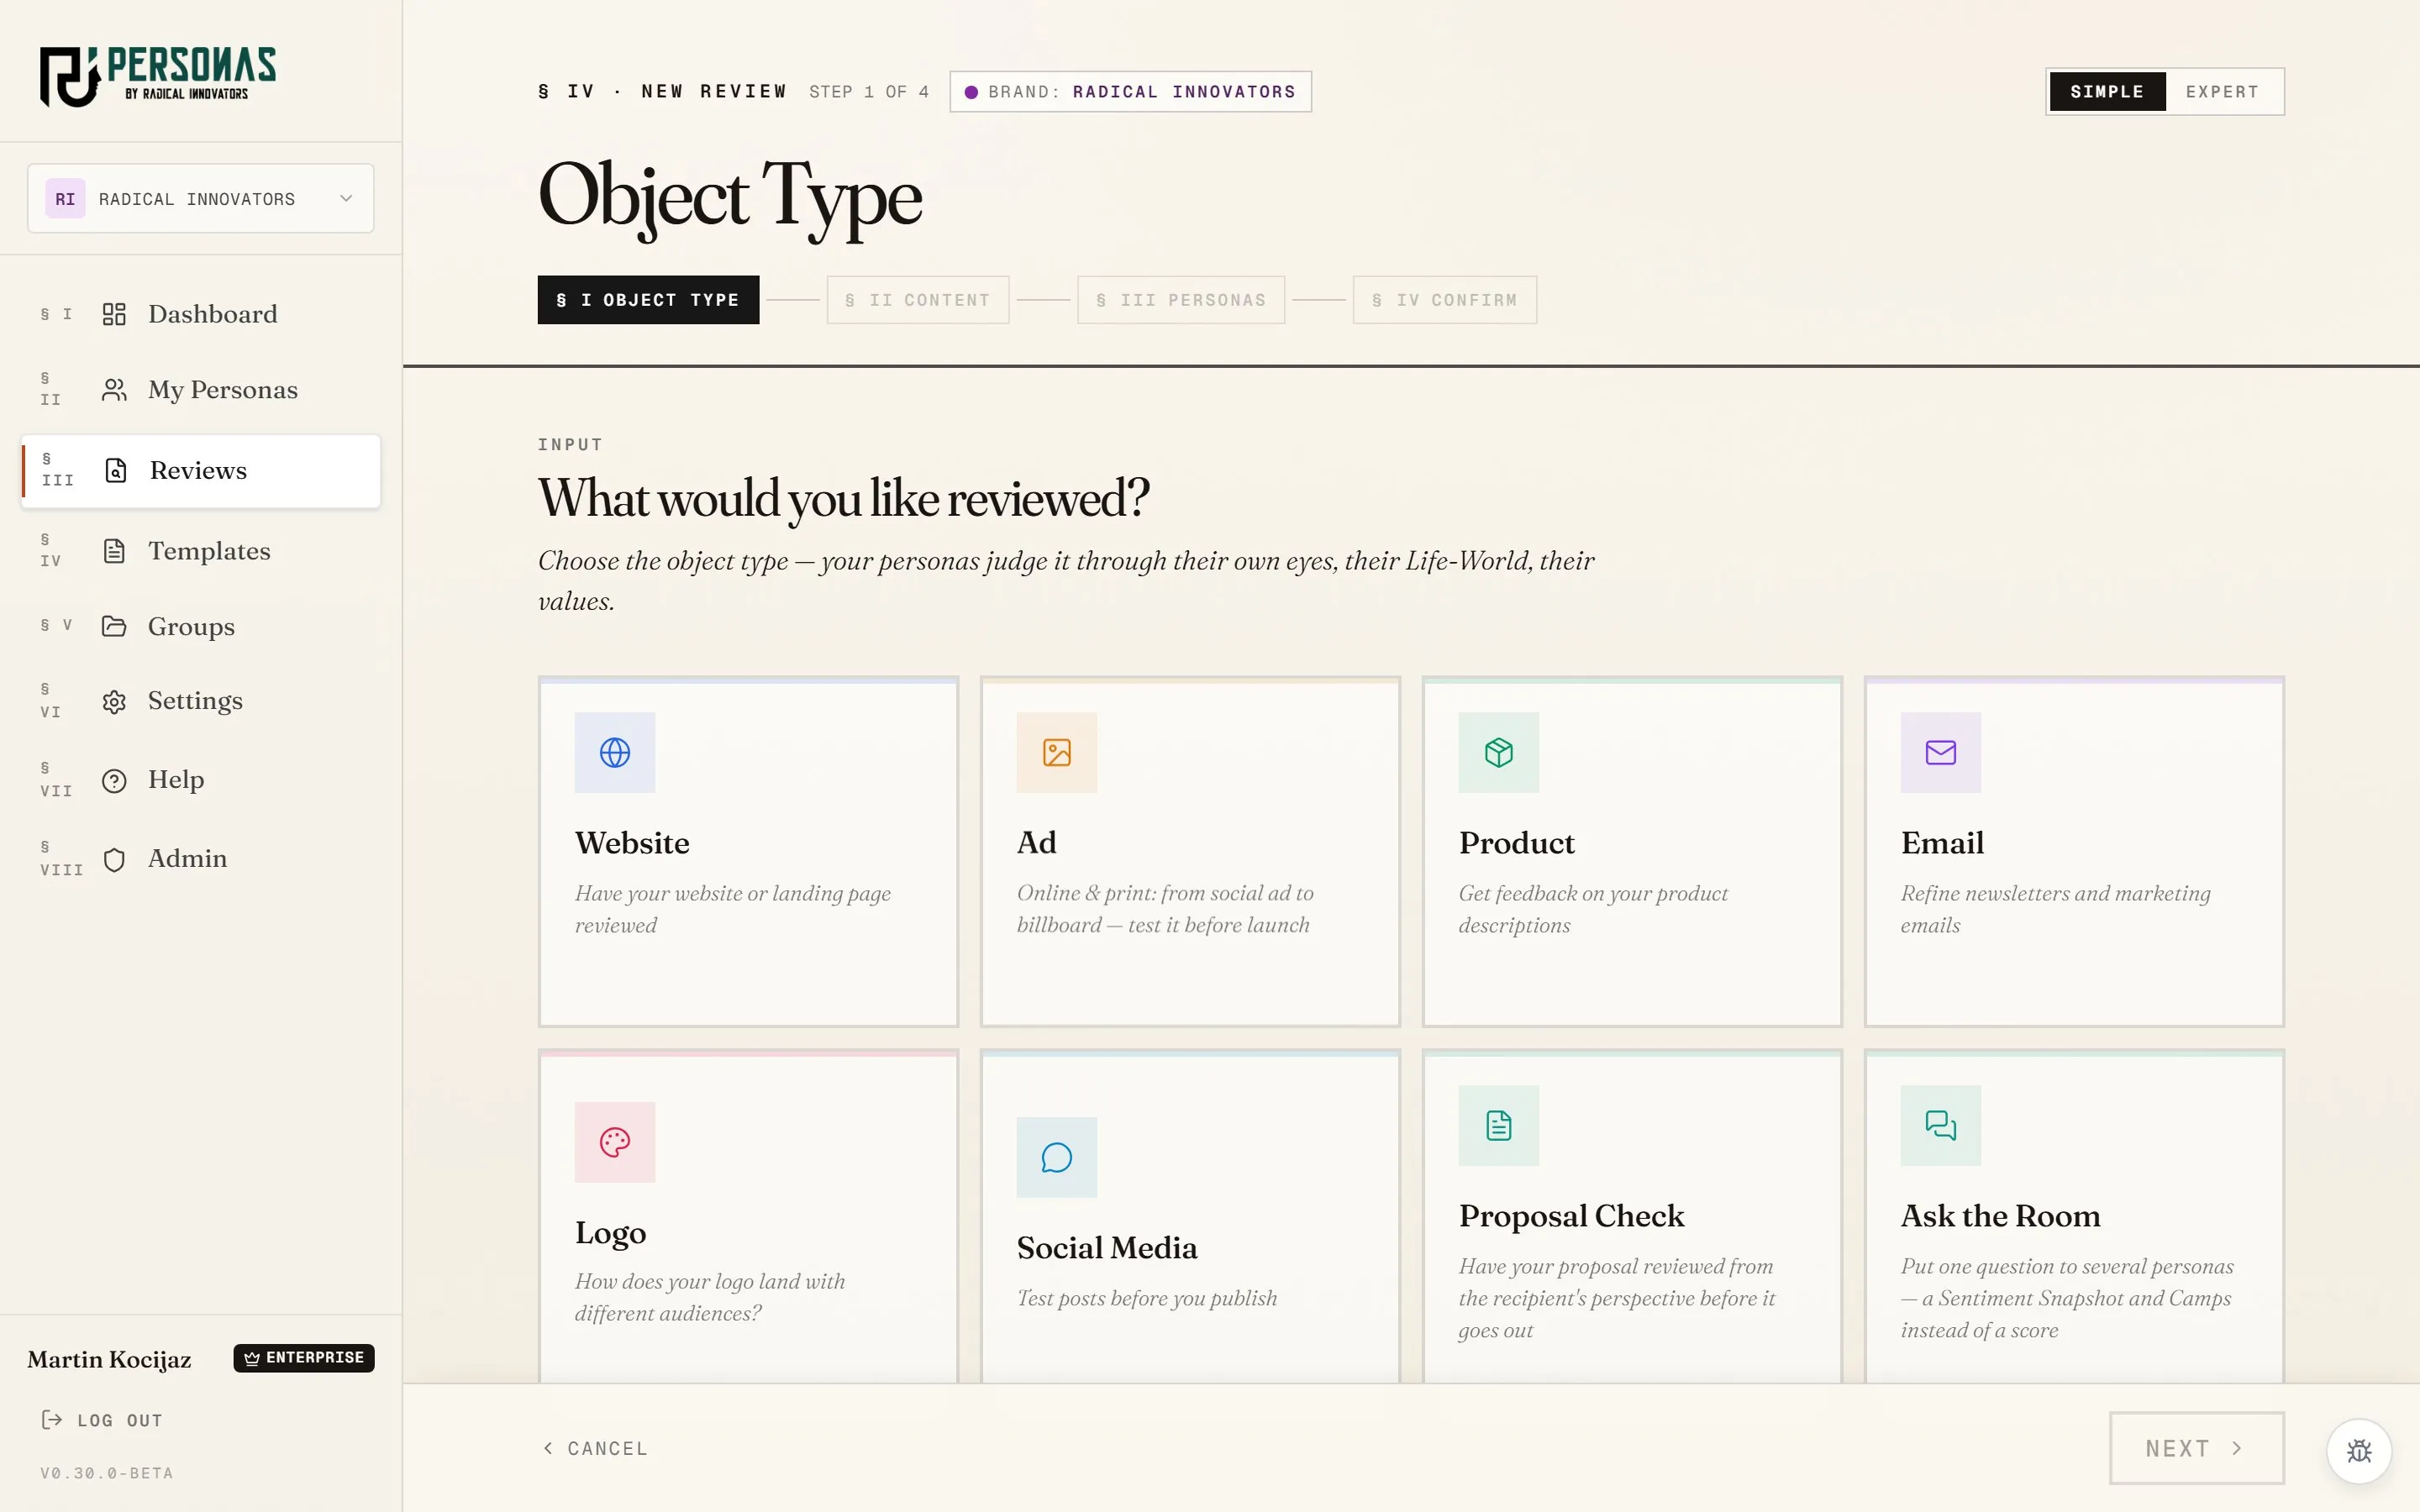Click the Help question-mark icon
This screenshot has height=1512, width=2420.
(x=114, y=781)
